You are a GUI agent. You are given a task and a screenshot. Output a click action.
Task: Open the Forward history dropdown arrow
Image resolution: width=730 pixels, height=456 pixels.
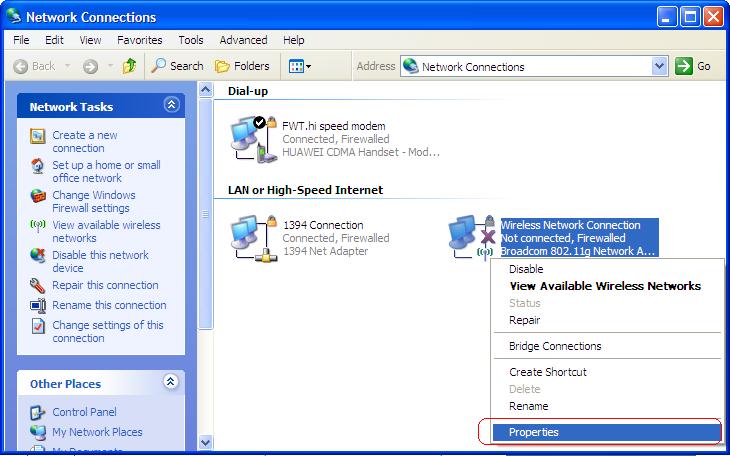(110, 66)
